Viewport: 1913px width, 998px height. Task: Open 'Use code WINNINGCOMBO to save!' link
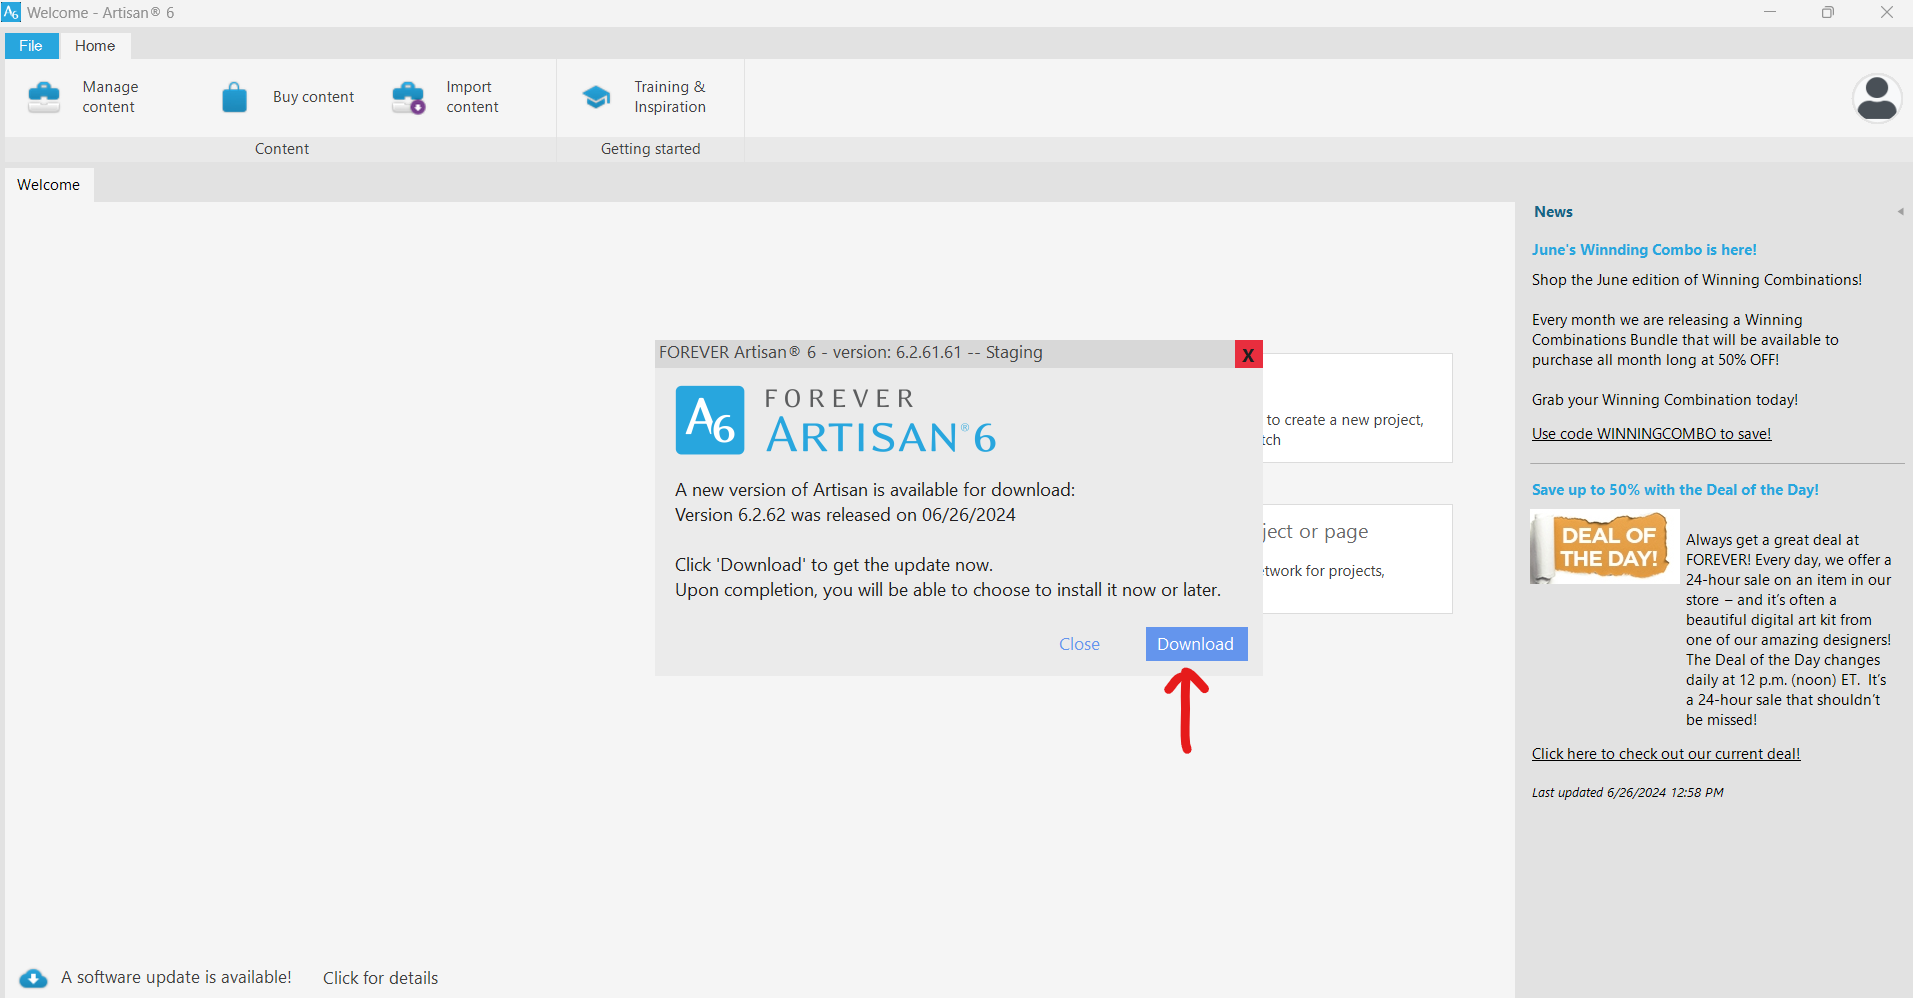pos(1652,434)
